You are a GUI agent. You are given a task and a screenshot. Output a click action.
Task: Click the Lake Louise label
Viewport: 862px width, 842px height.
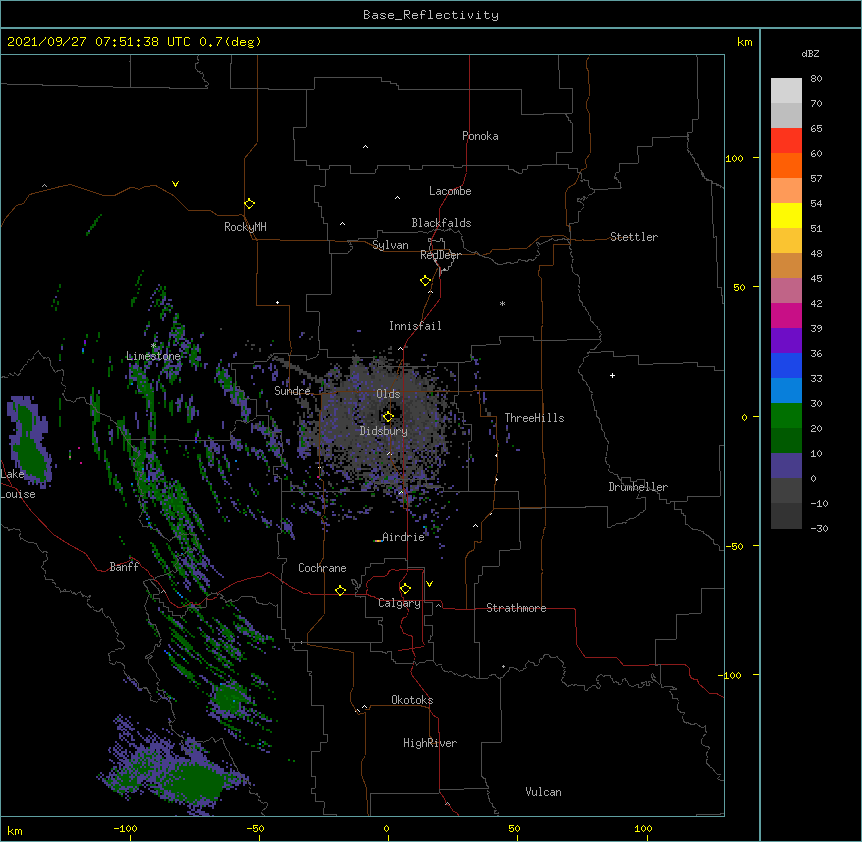tap(18, 484)
